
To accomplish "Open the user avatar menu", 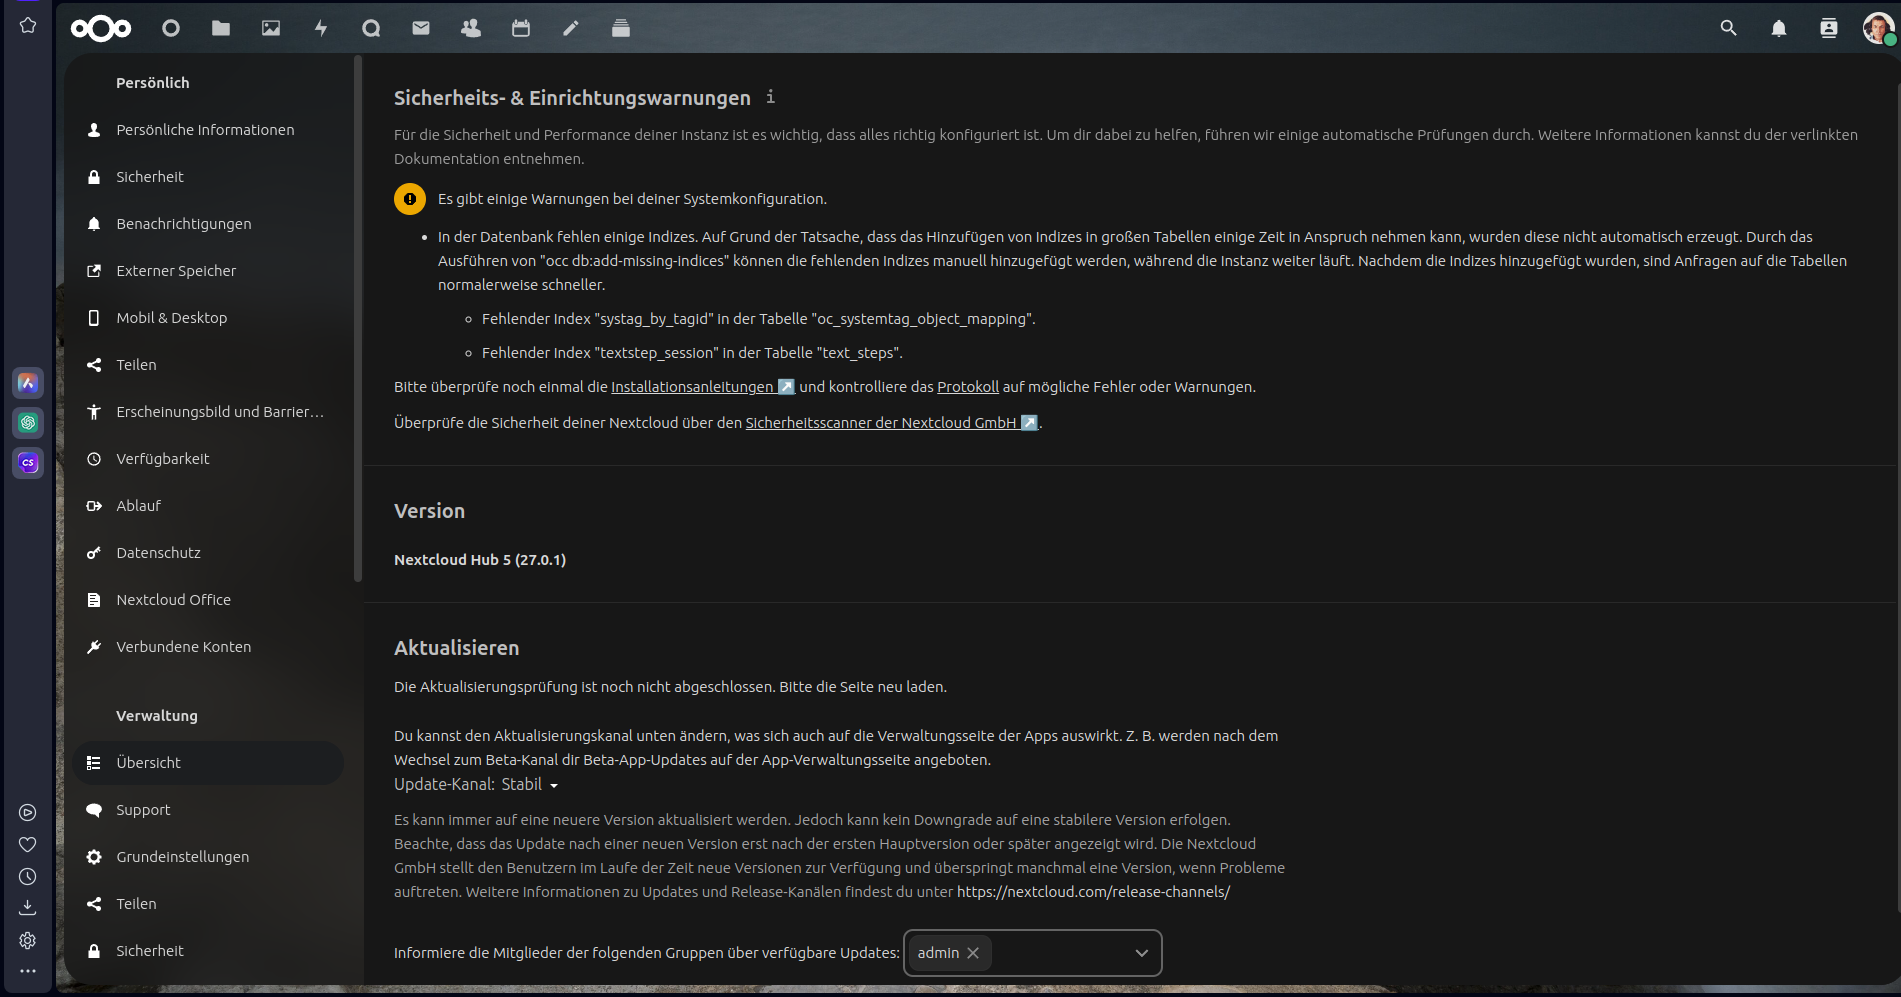I will [1878, 28].
